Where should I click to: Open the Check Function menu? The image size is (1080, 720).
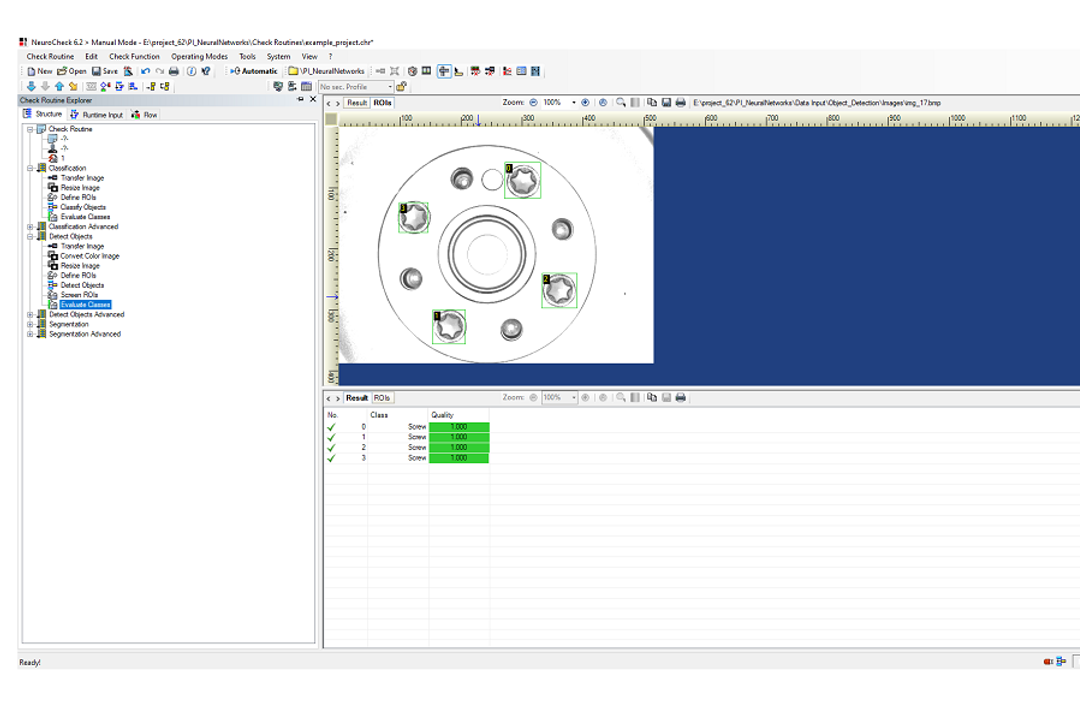(x=134, y=56)
